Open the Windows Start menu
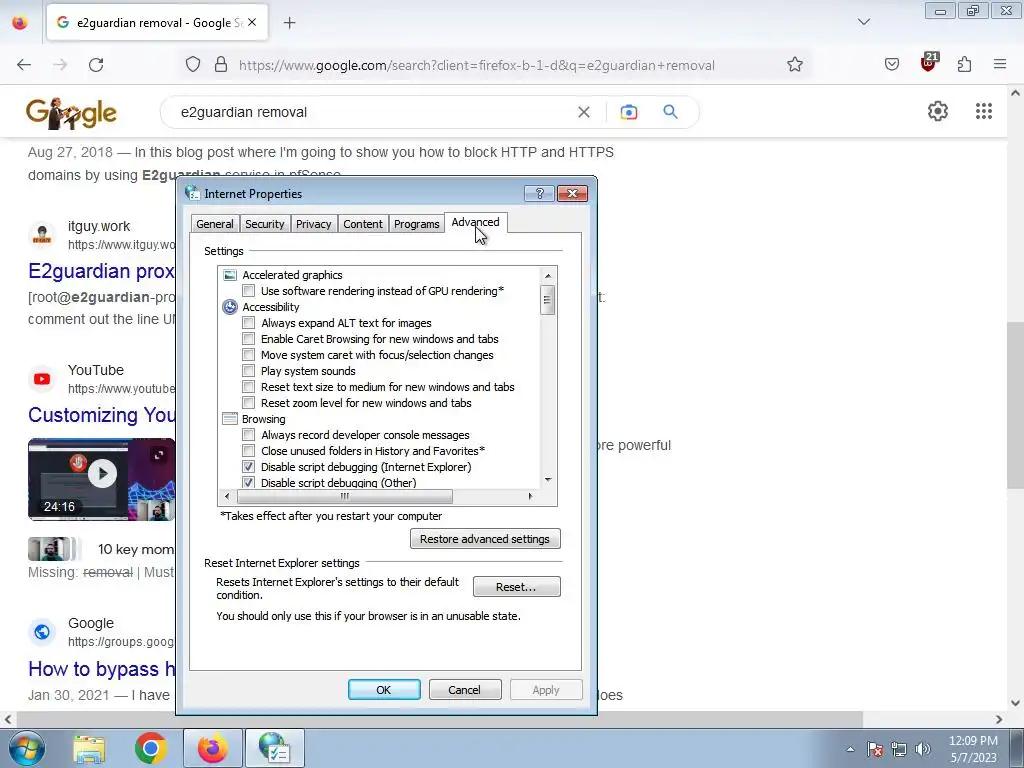This screenshot has height=768, width=1024. (x=27, y=748)
